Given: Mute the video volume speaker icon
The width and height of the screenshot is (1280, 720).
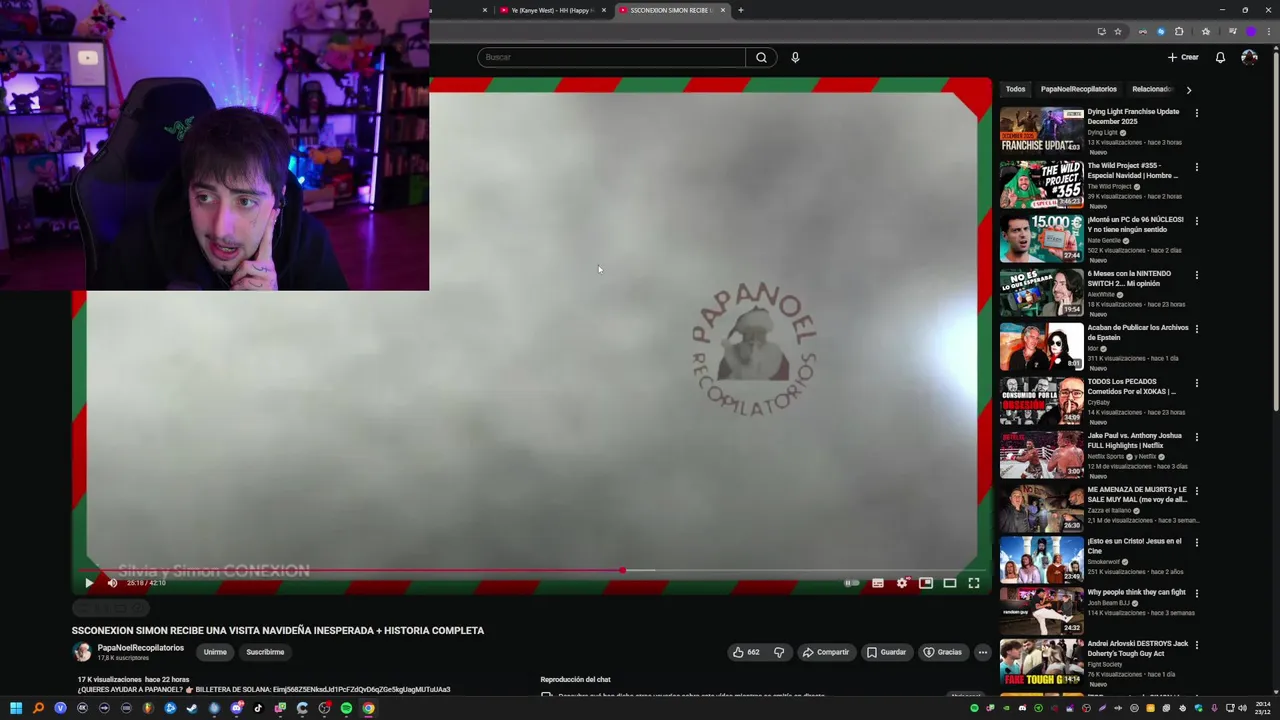Looking at the screenshot, I should coord(112,583).
